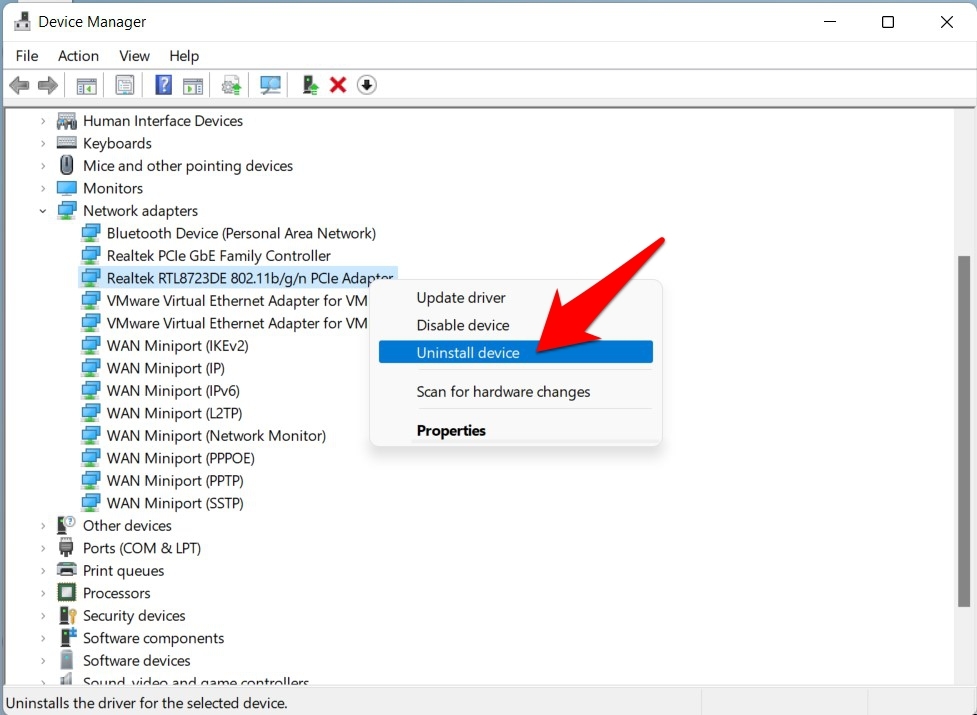Expand the Ports (COM & LPT) category
Screen dimensions: 977x715
[43, 549]
